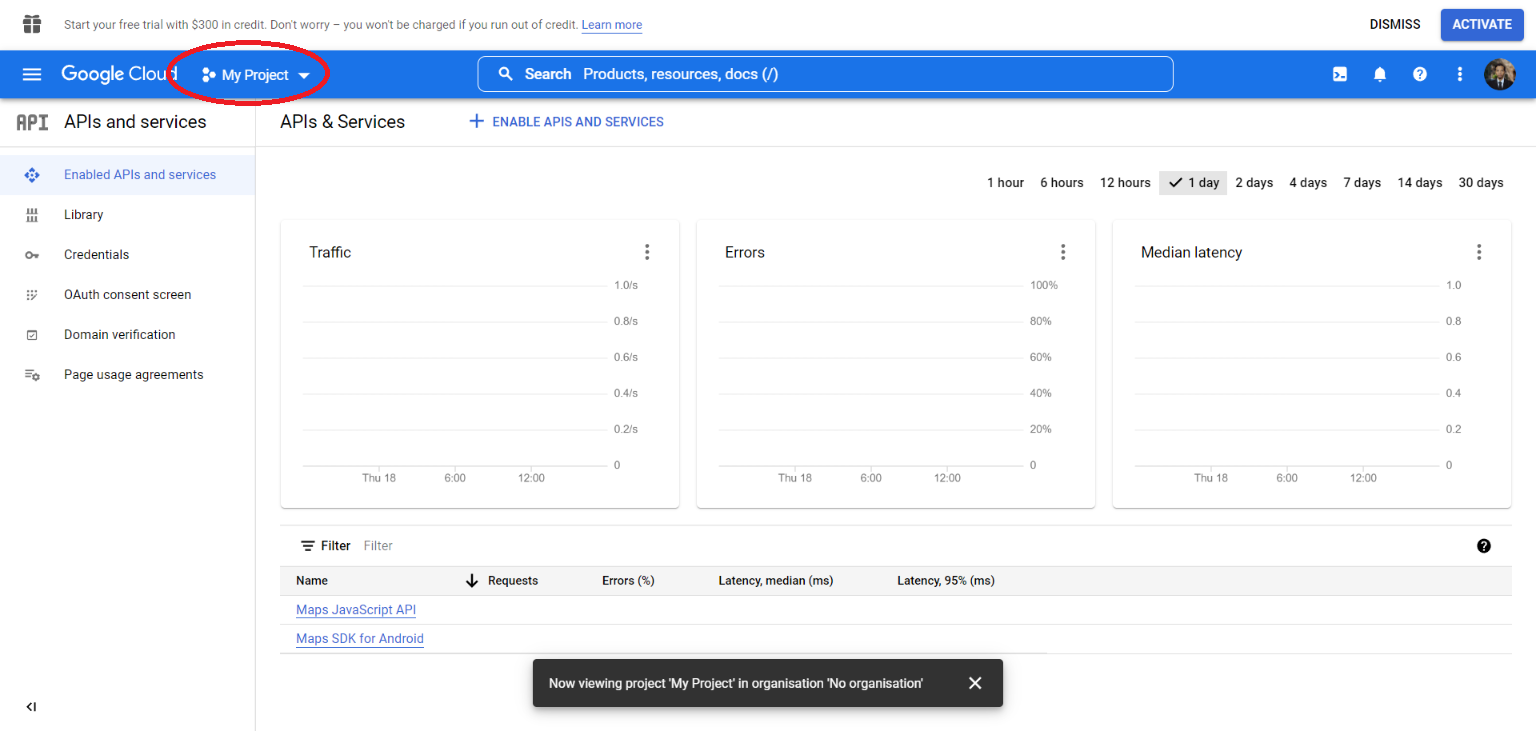1536x731 pixels.
Task: Open the Maps JavaScript API link
Action: click(x=356, y=610)
